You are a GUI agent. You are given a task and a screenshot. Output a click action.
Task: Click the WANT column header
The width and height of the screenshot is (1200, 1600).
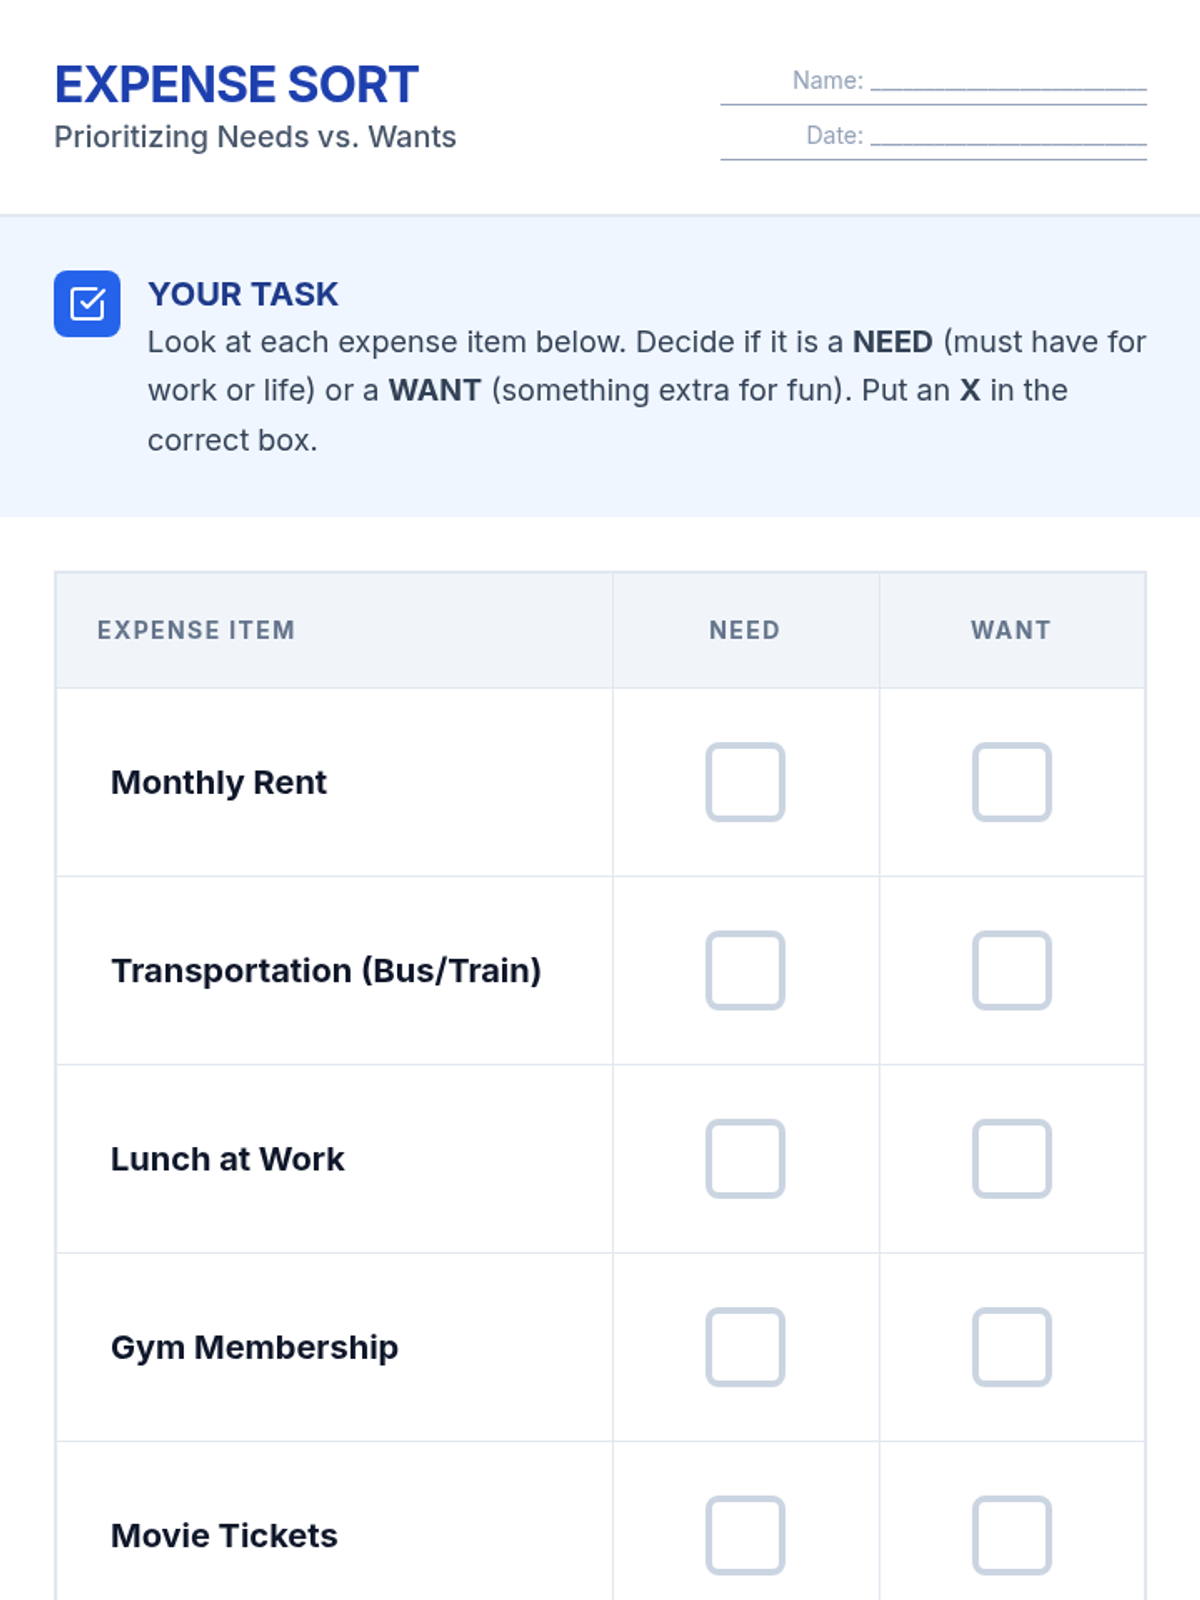[1010, 630]
